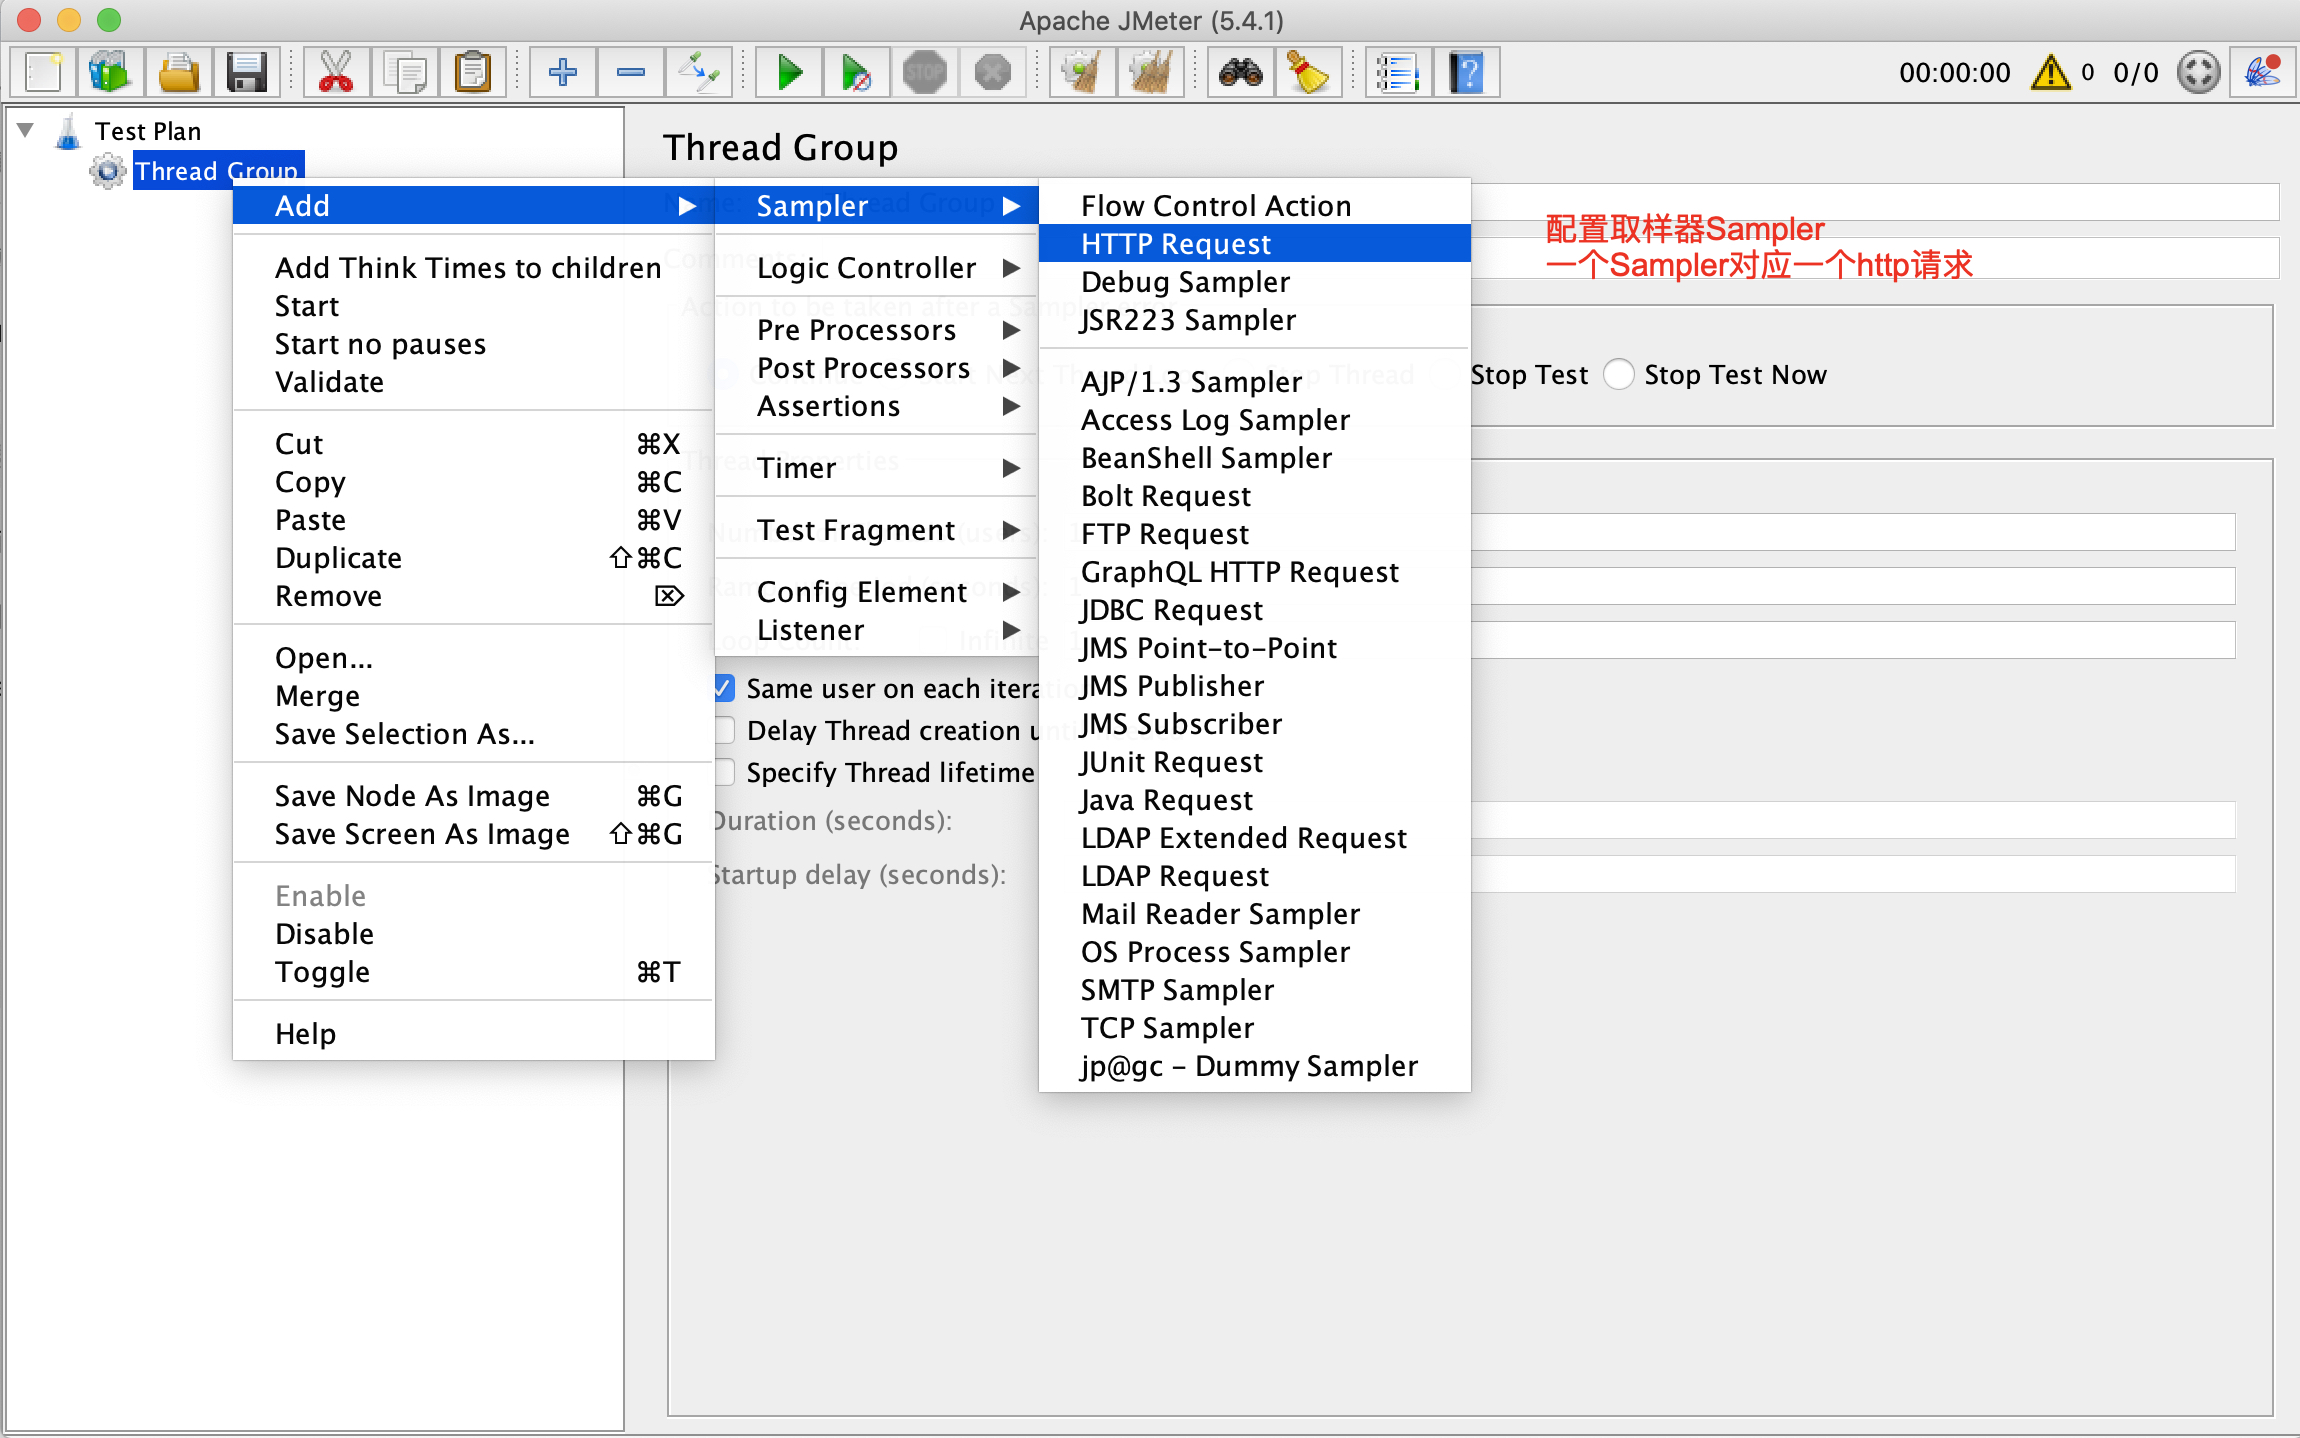The image size is (2300, 1438).
Task: Open the search in tree dialog
Action: point(1240,71)
